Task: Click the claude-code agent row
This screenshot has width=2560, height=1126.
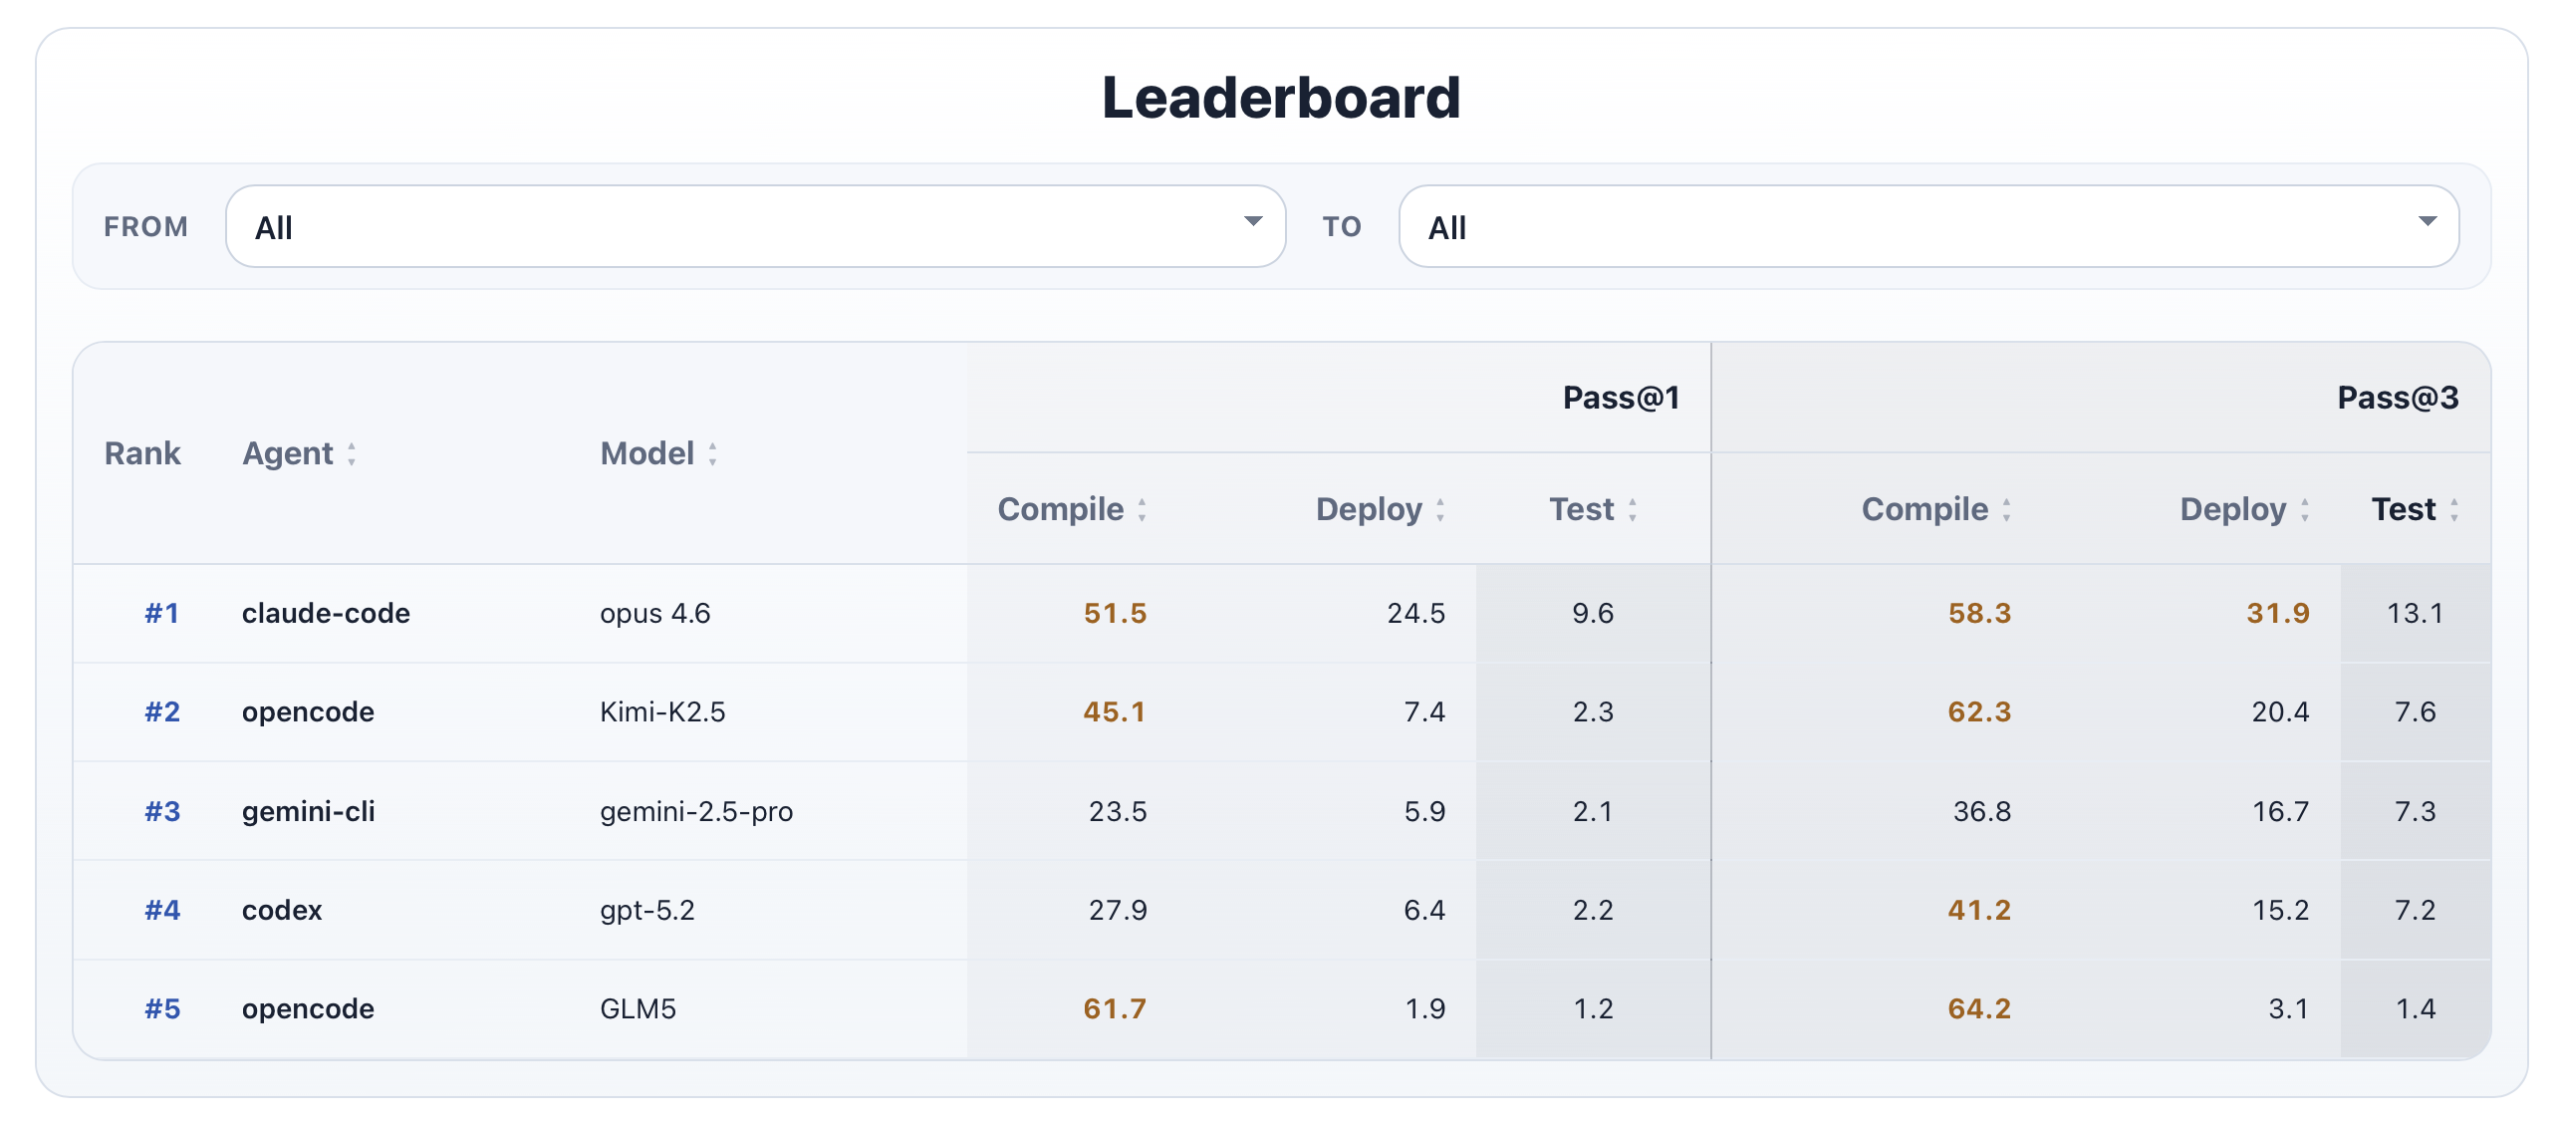Action: click(1282, 613)
